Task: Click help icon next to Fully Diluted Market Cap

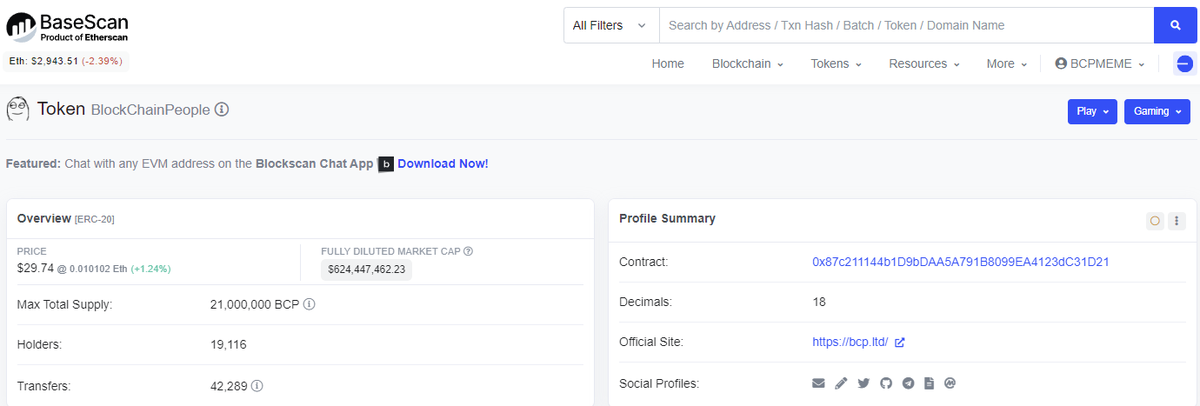Action: (468, 251)
